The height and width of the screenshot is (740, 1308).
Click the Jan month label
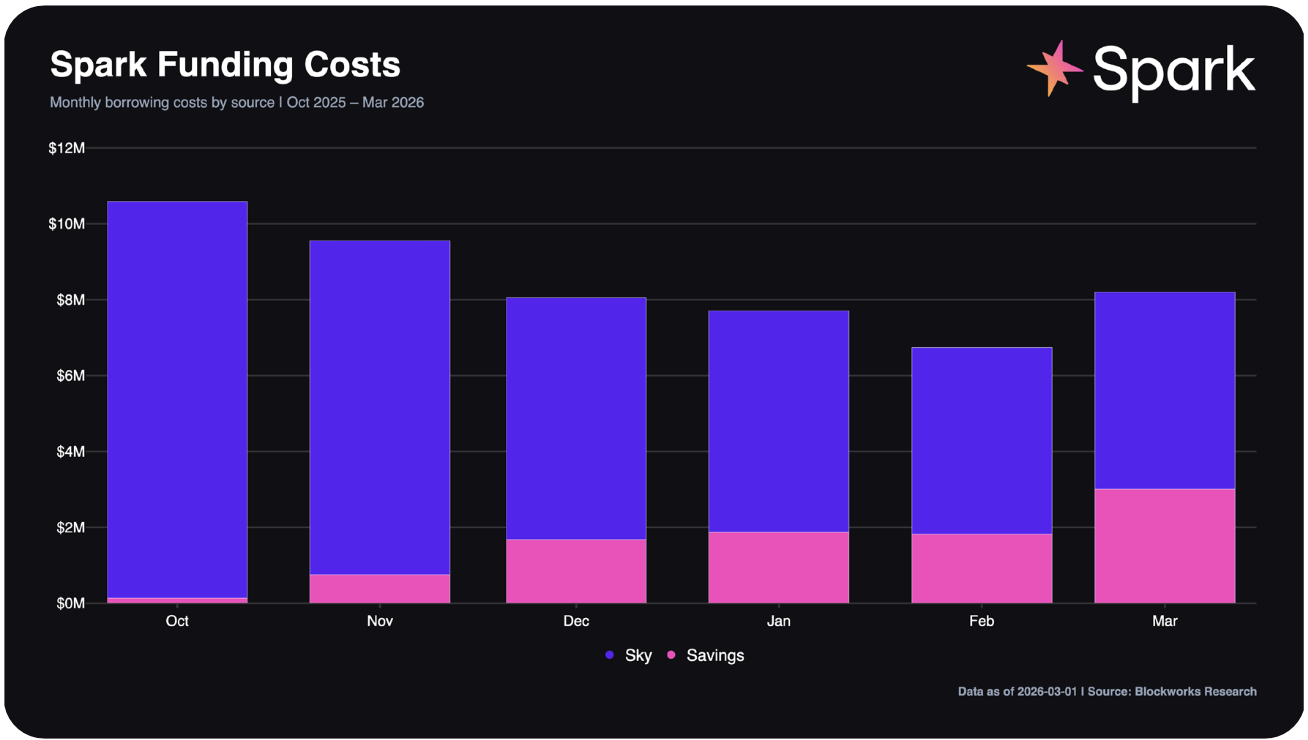point(779,621)
